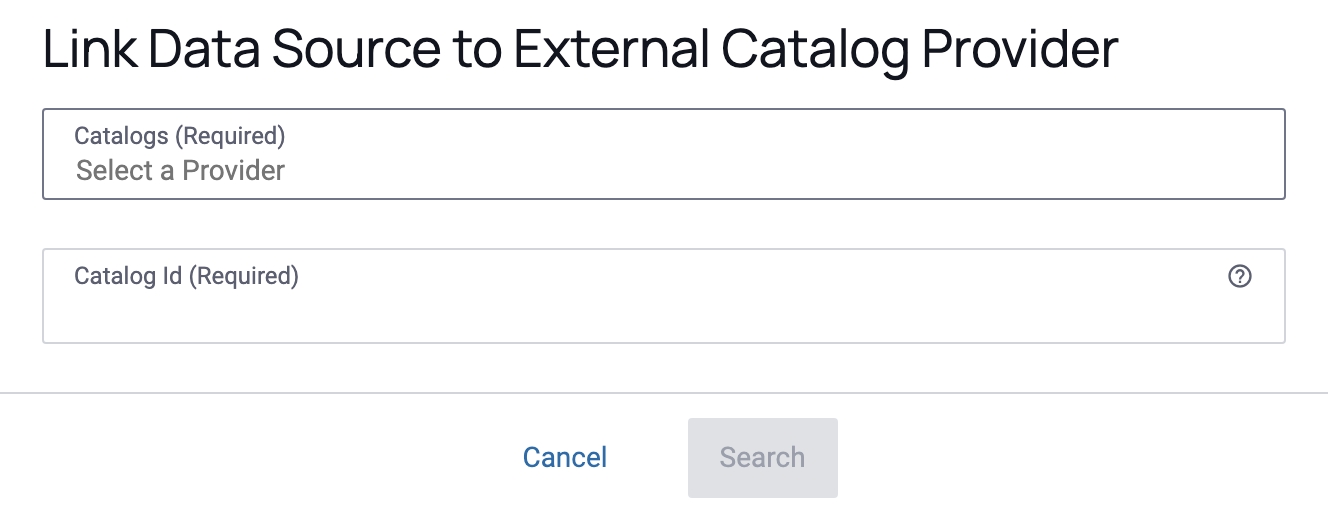Click the Cancel link
The width and height of the screenshot is (1328, 515).
(x=565, y=457)
